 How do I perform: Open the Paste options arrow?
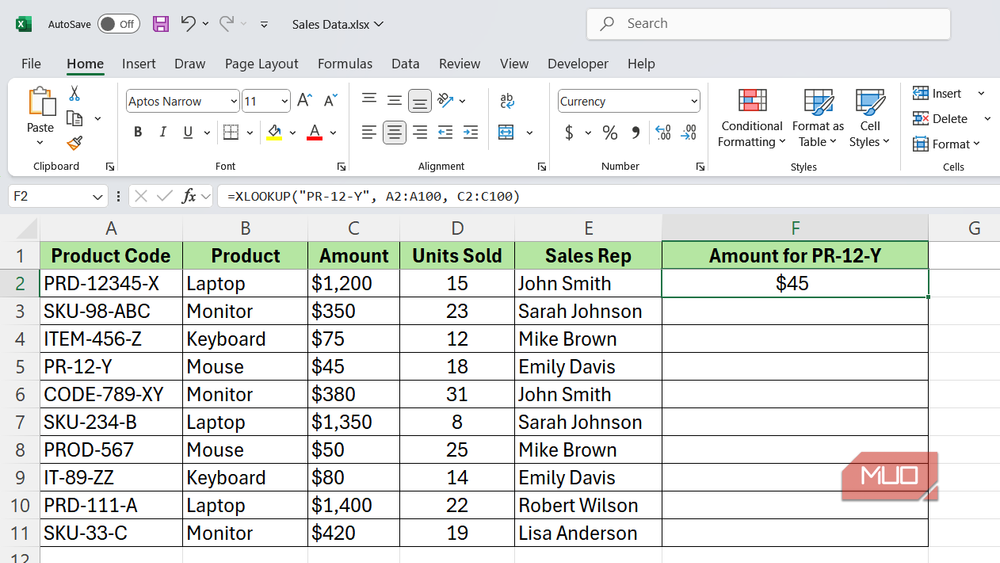40,143
